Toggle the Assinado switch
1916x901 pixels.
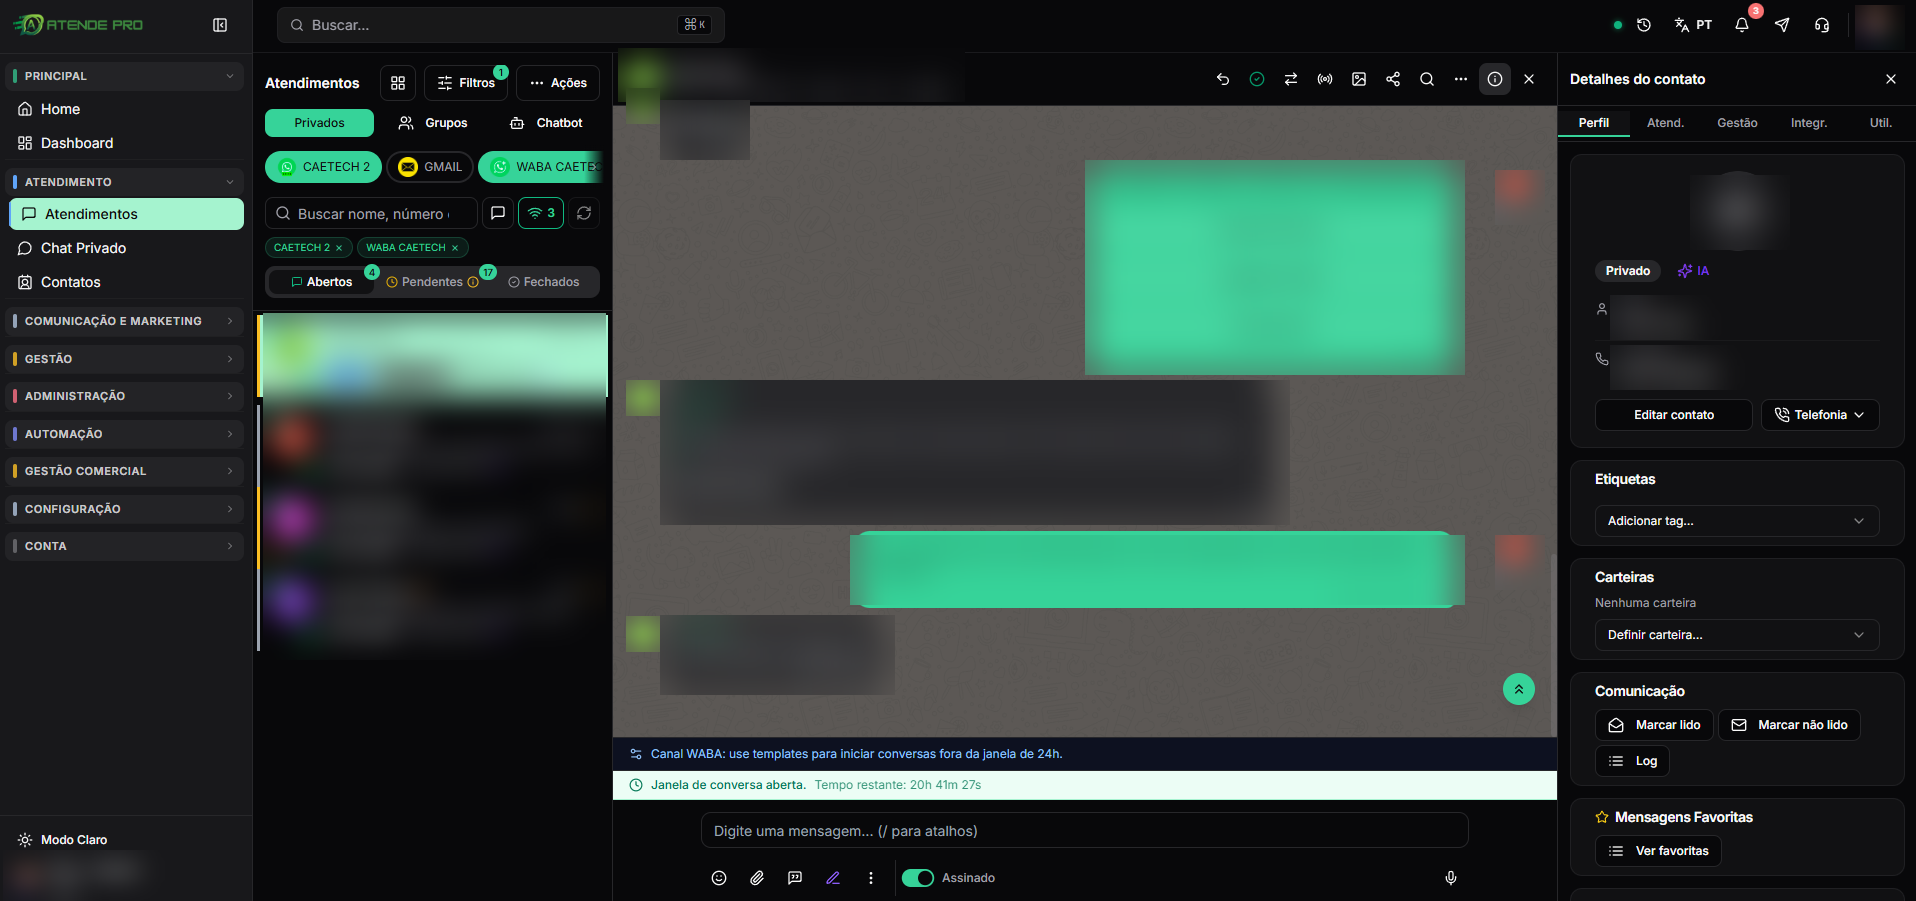click(918, 878)
